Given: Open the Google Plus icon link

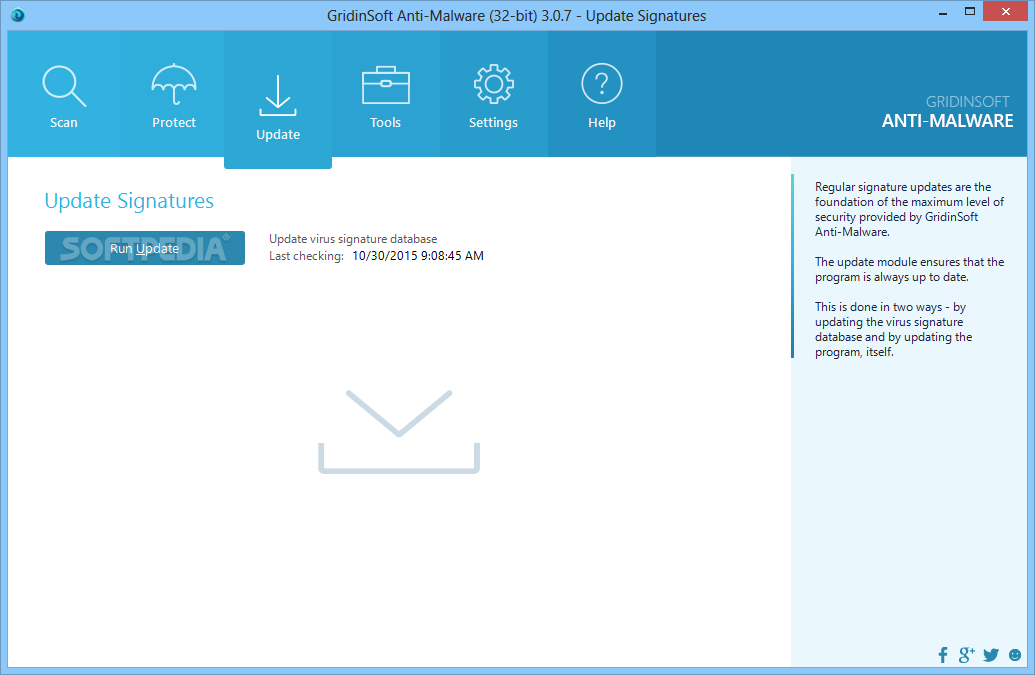Looking at the screenshot, I should pyautogui.click(x=966, y=655).
